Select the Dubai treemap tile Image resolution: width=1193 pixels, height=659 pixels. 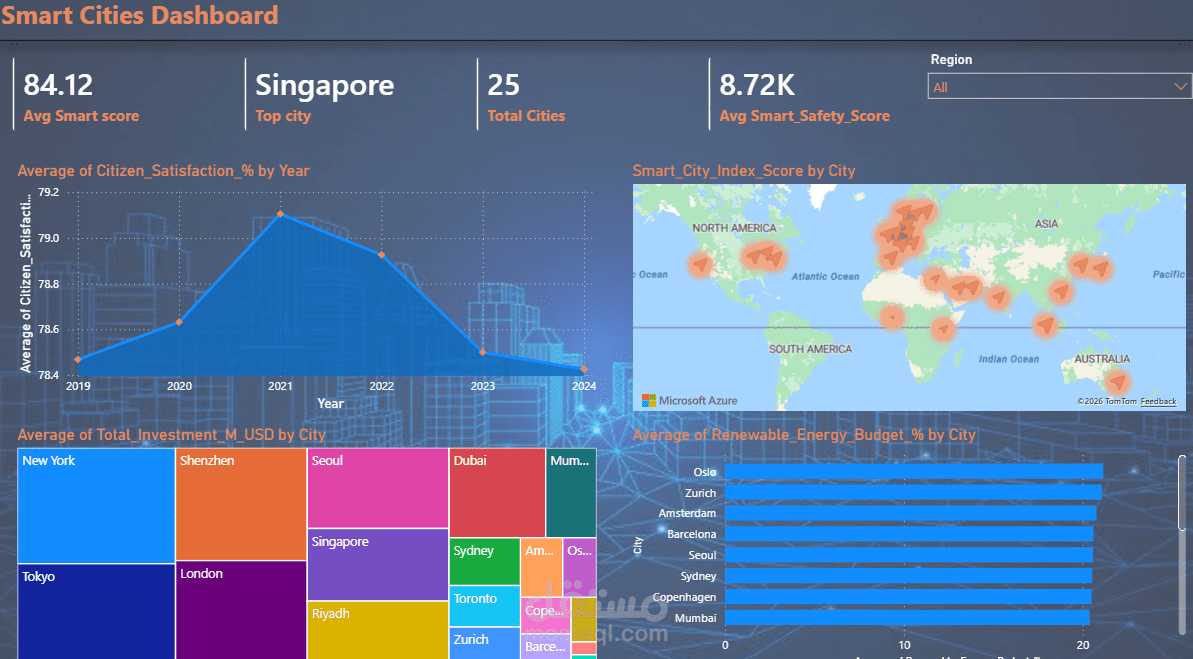pyautogui.click(x=497, y=492)
